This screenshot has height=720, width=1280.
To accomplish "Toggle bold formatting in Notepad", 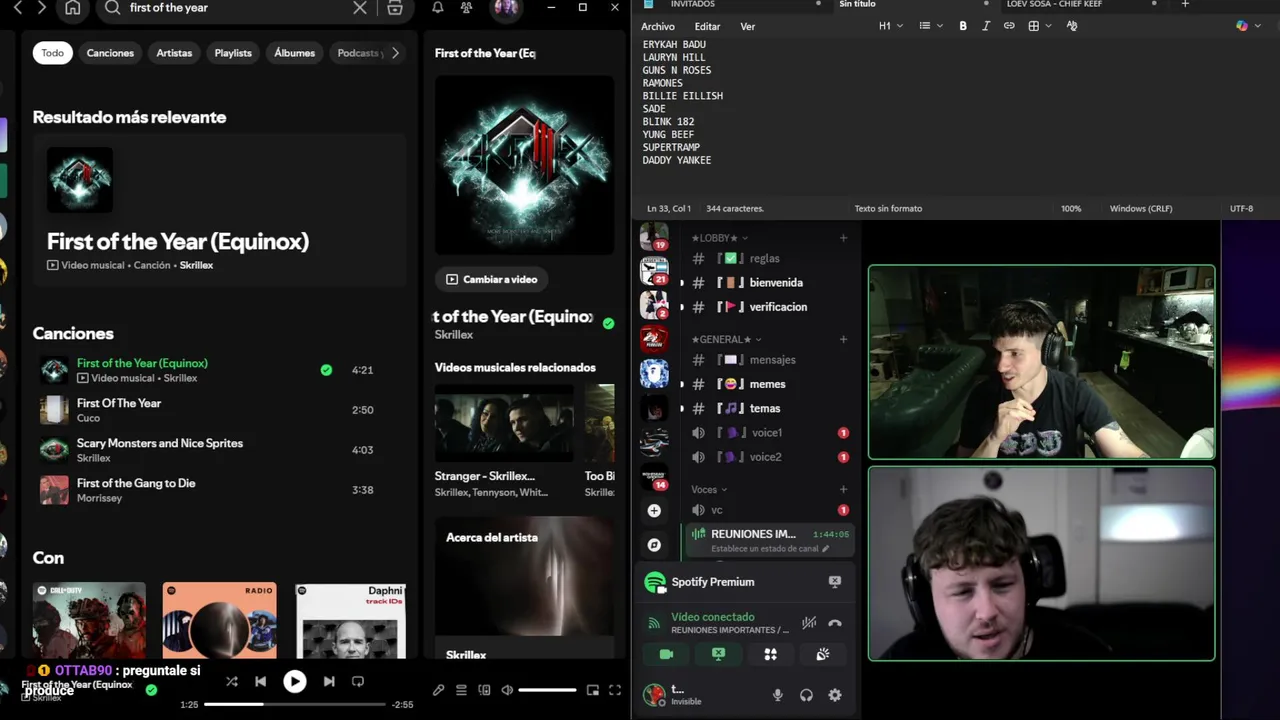I will click(x=963, y=26).
